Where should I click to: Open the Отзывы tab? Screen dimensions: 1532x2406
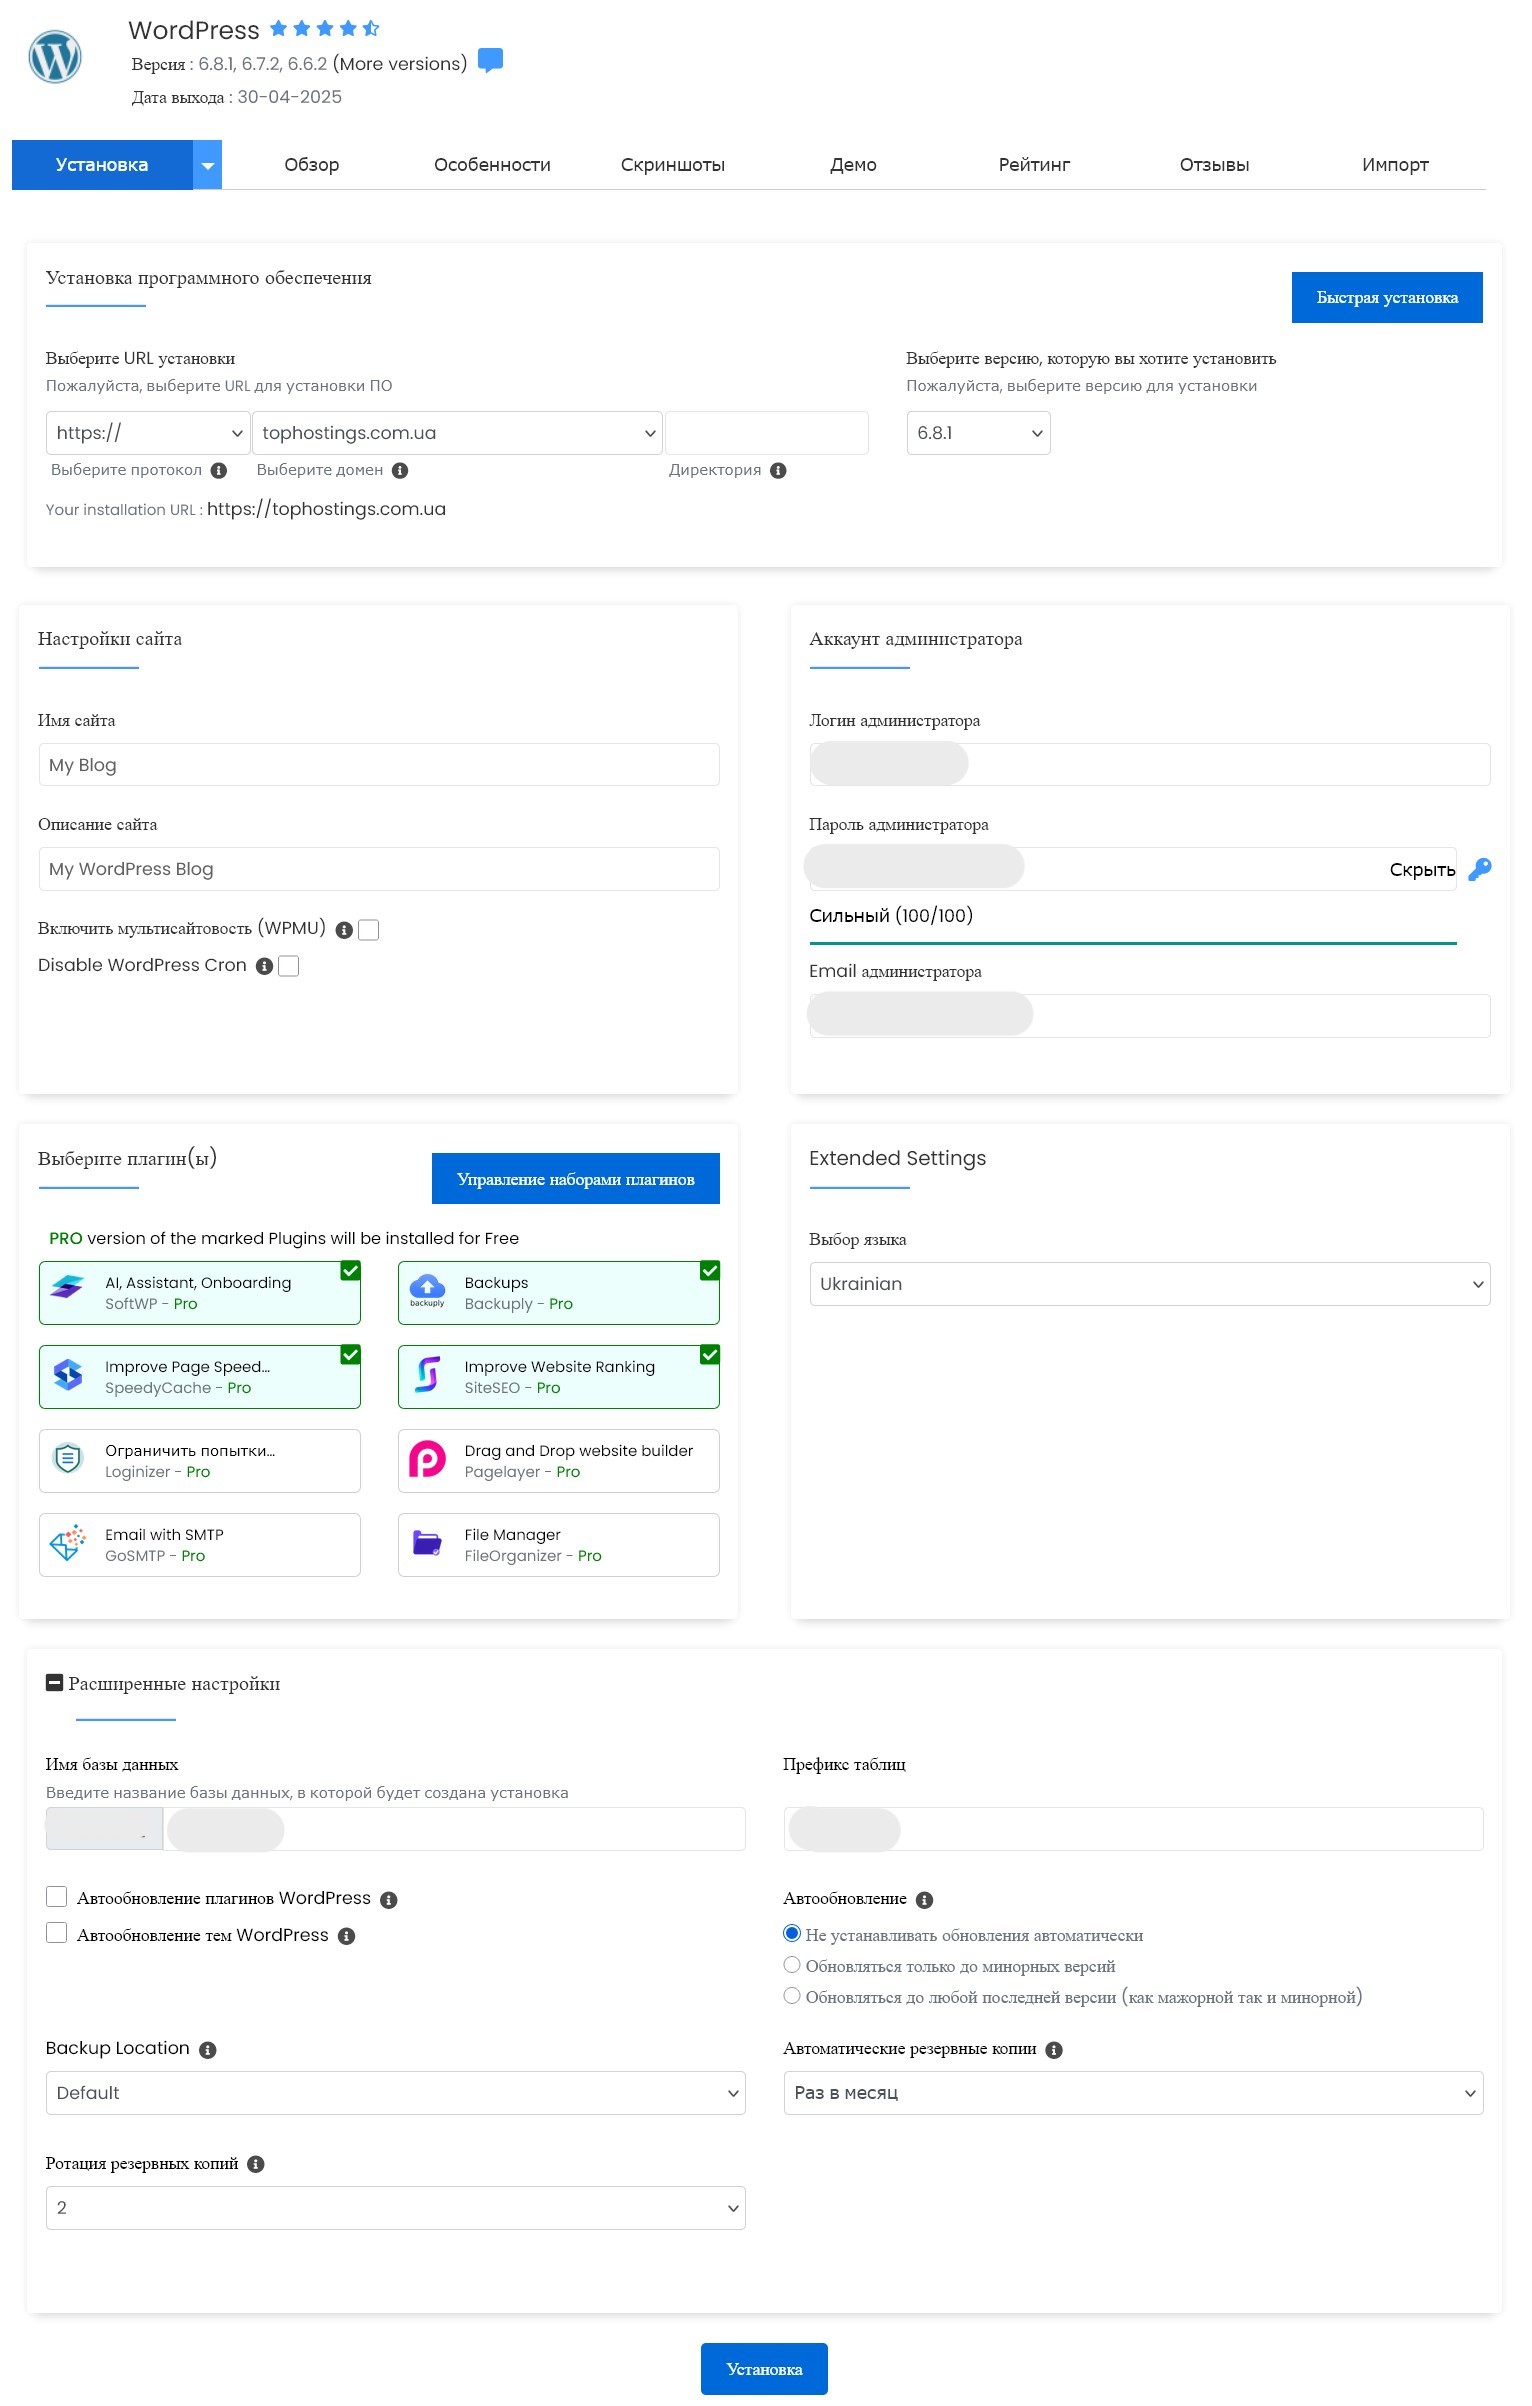(x=1214, y=165)
